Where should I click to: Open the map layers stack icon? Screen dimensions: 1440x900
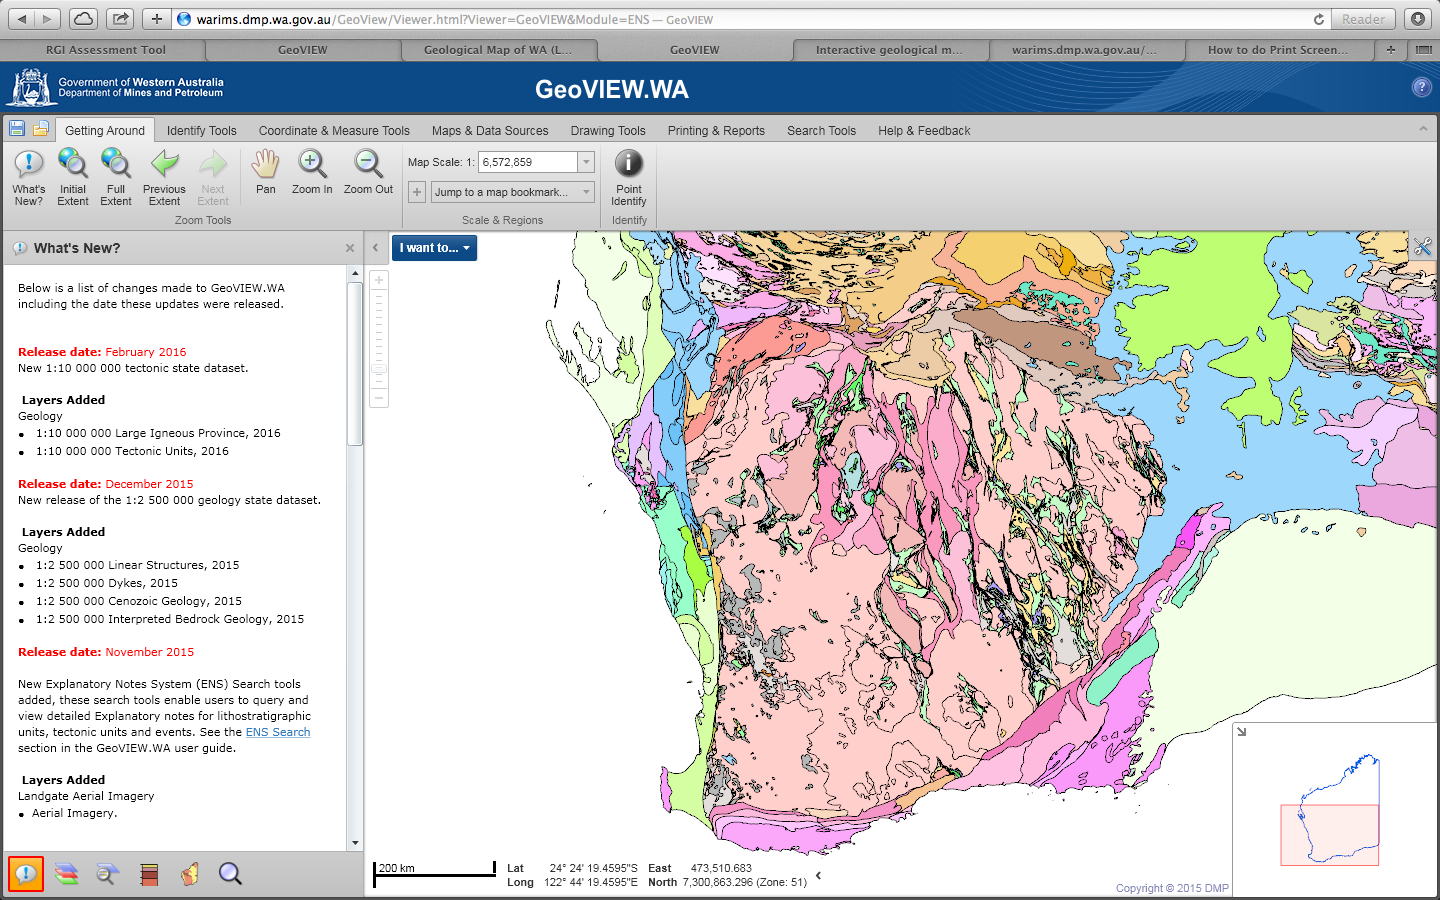point(67,874)
